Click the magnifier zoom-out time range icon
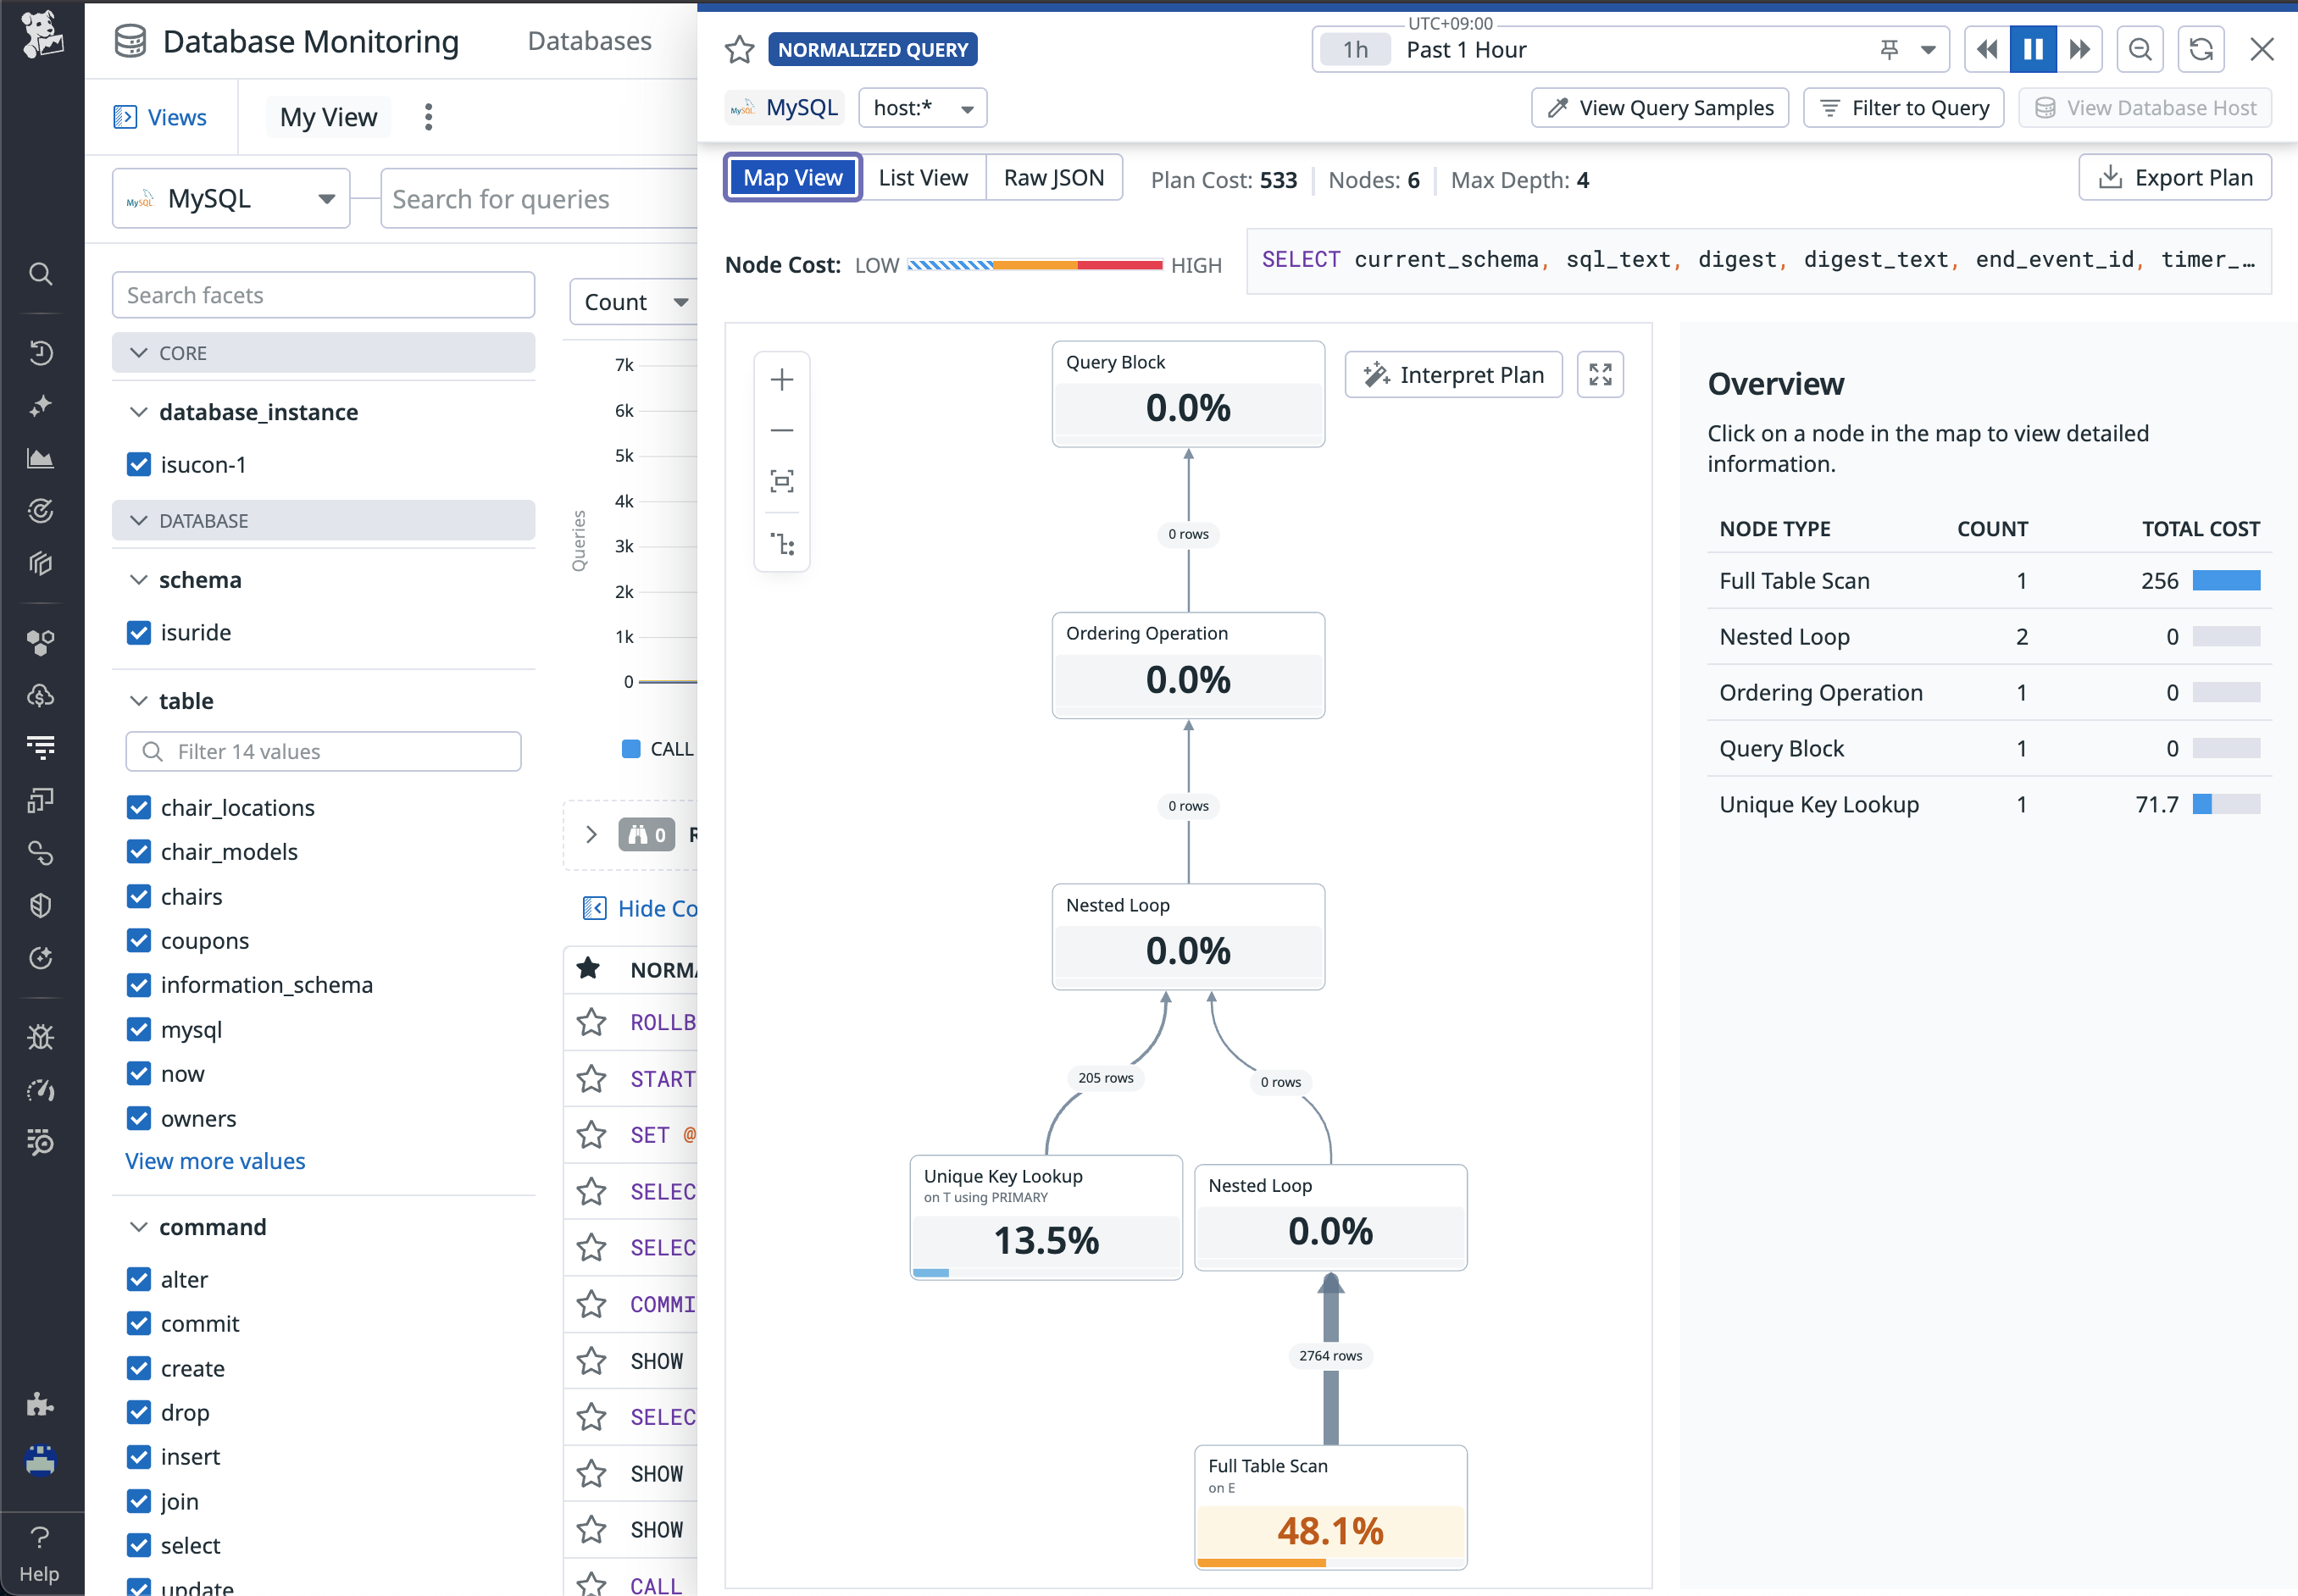This screenshot has width=2298, height=1596. [x=2140, y=49]
